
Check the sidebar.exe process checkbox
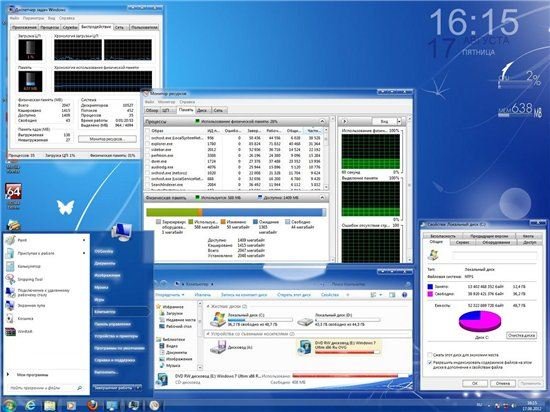pyautogui.click(x=148, y=150)
